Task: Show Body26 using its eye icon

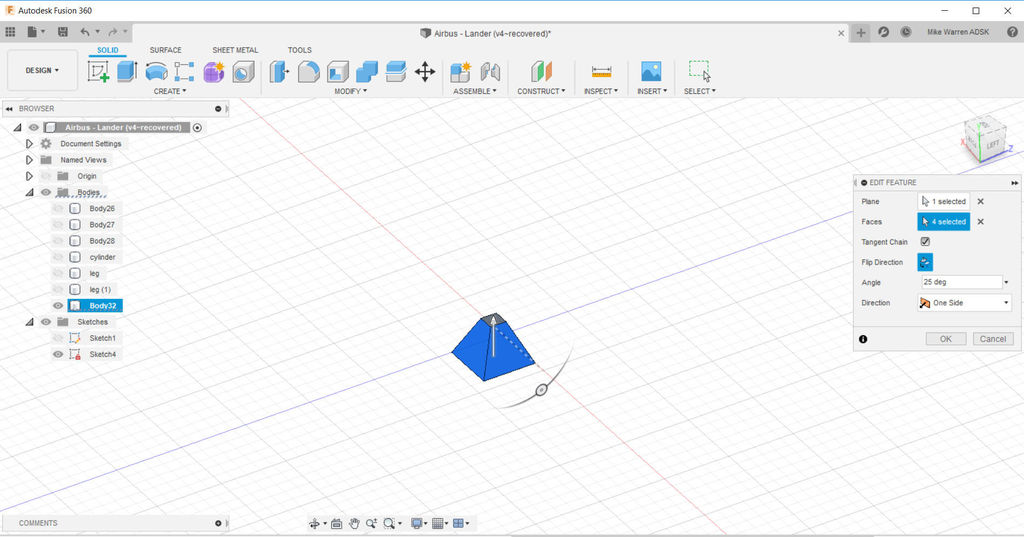Action: 58,208
